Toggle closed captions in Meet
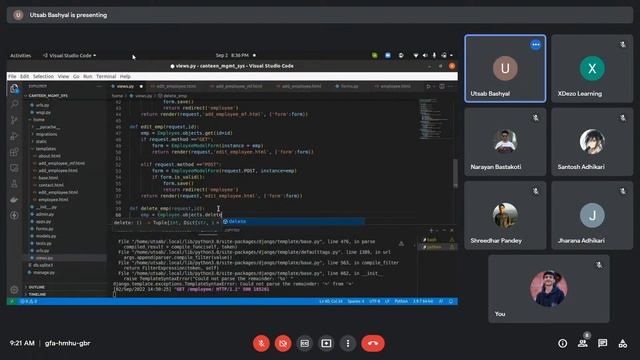This screenshot has width=640, height=360. click(304, 343)
